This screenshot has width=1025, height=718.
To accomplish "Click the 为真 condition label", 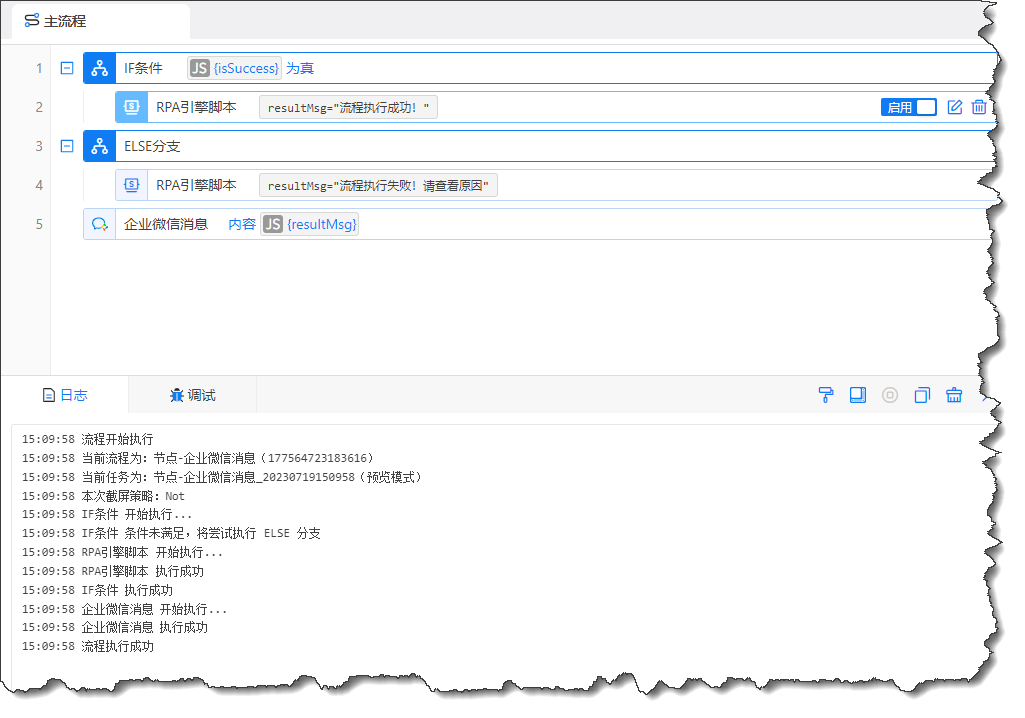I will 300,68.
